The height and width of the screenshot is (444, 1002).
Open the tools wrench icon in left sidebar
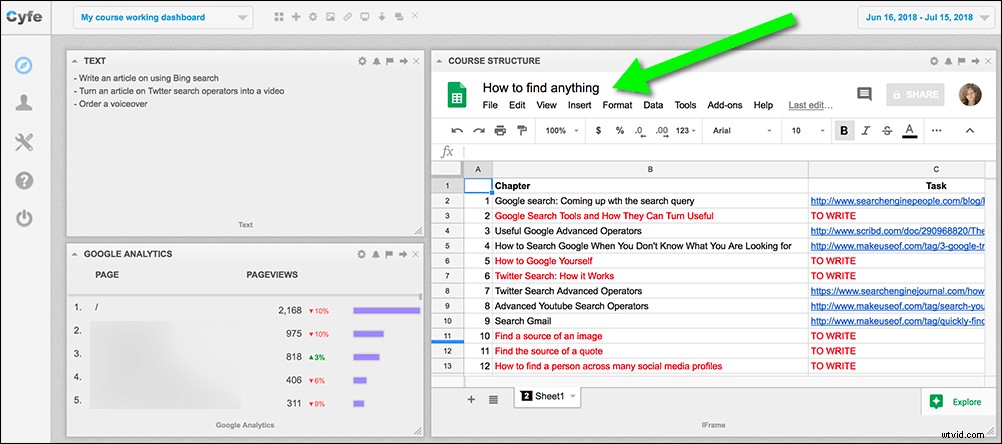(24, 142)
